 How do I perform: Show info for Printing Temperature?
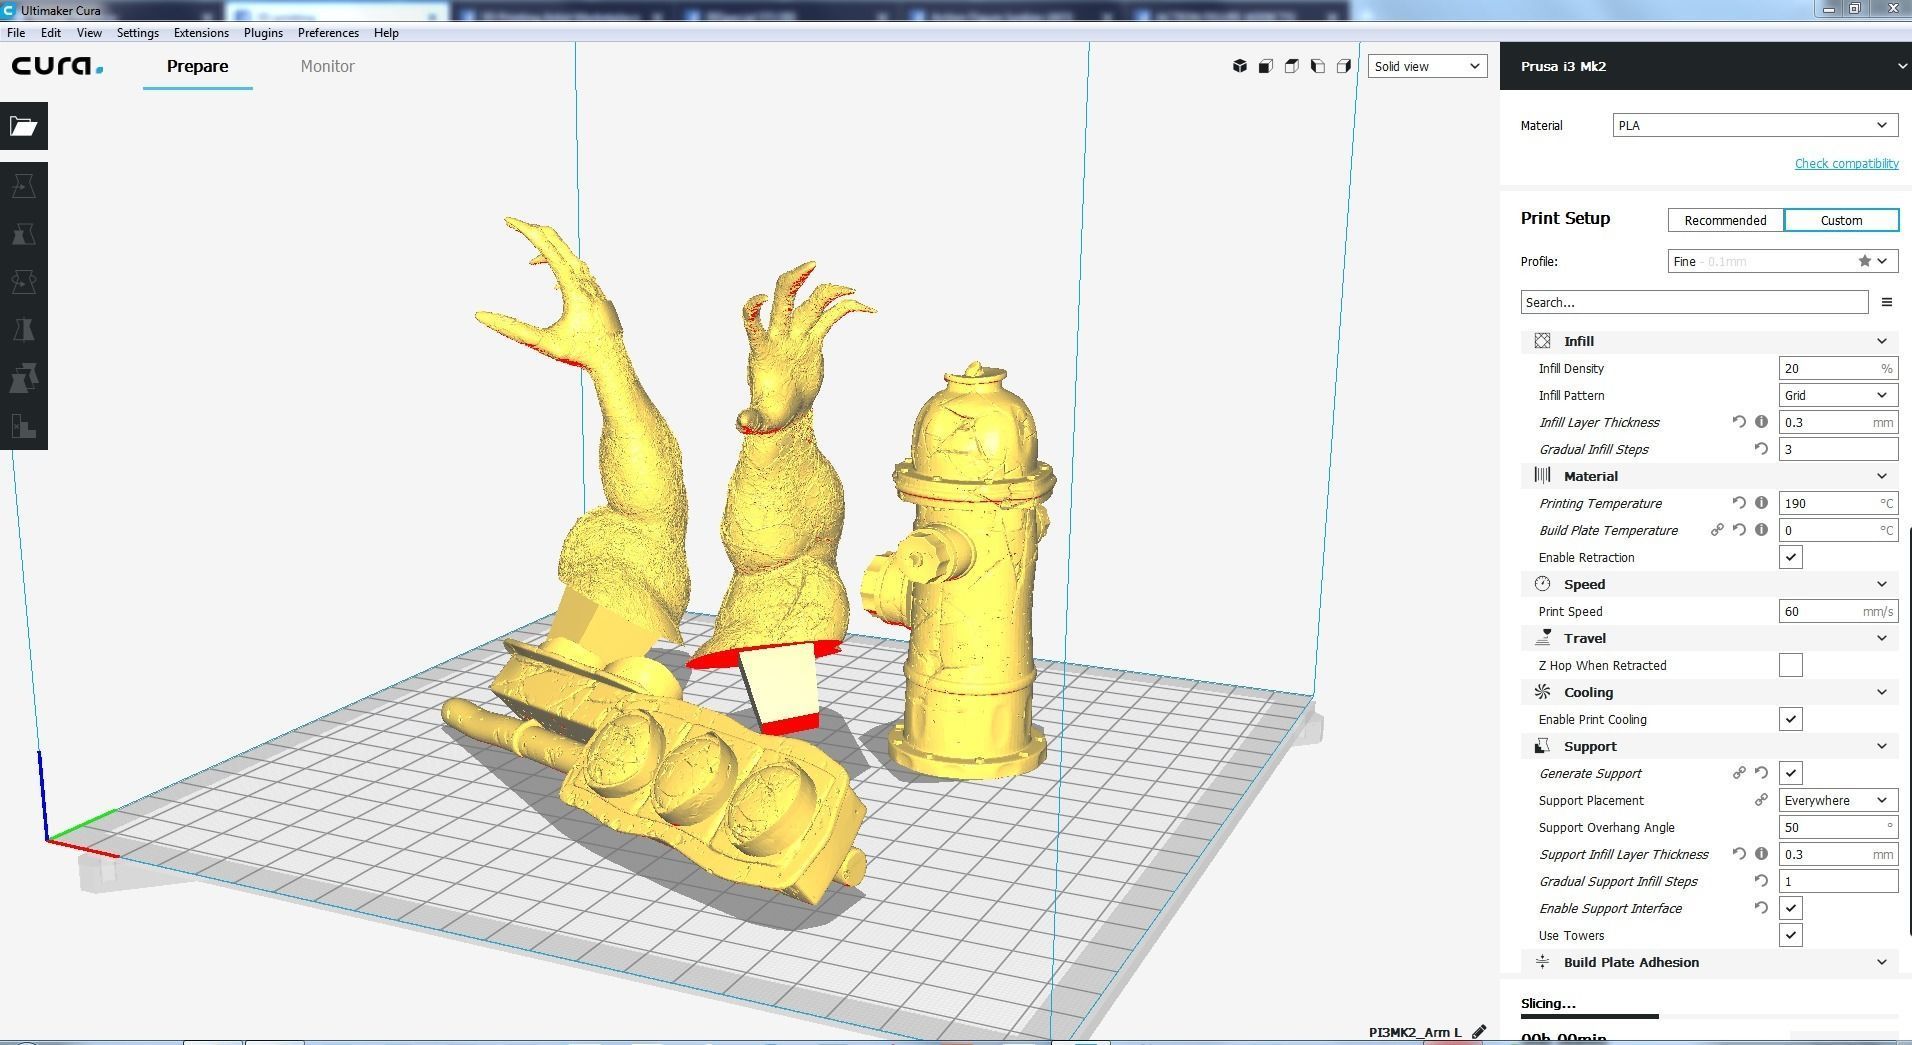(1761, 503)
